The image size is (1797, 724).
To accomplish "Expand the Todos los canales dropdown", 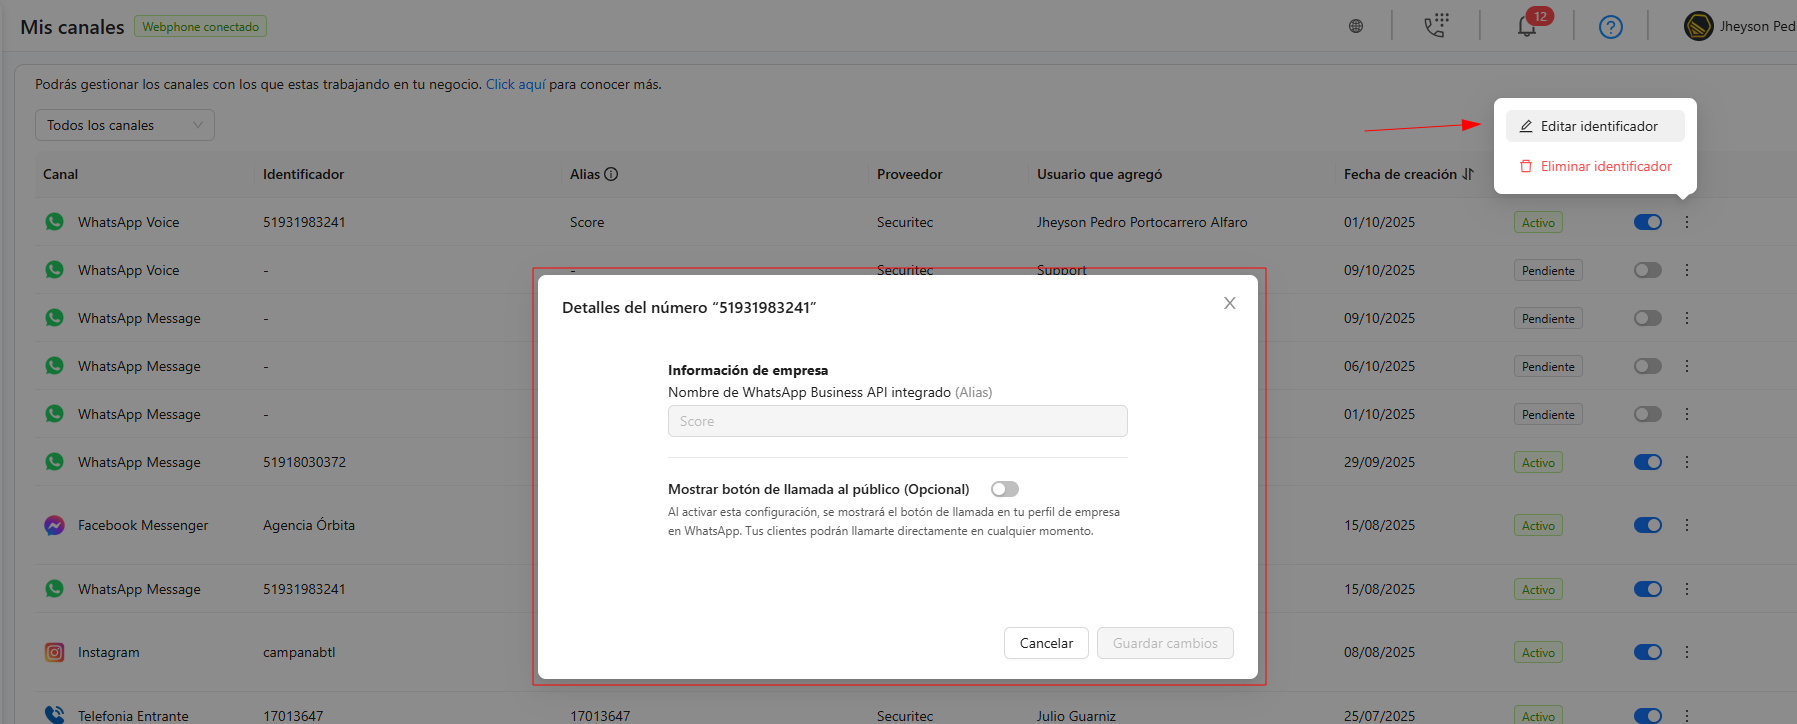I will (125, 125).
